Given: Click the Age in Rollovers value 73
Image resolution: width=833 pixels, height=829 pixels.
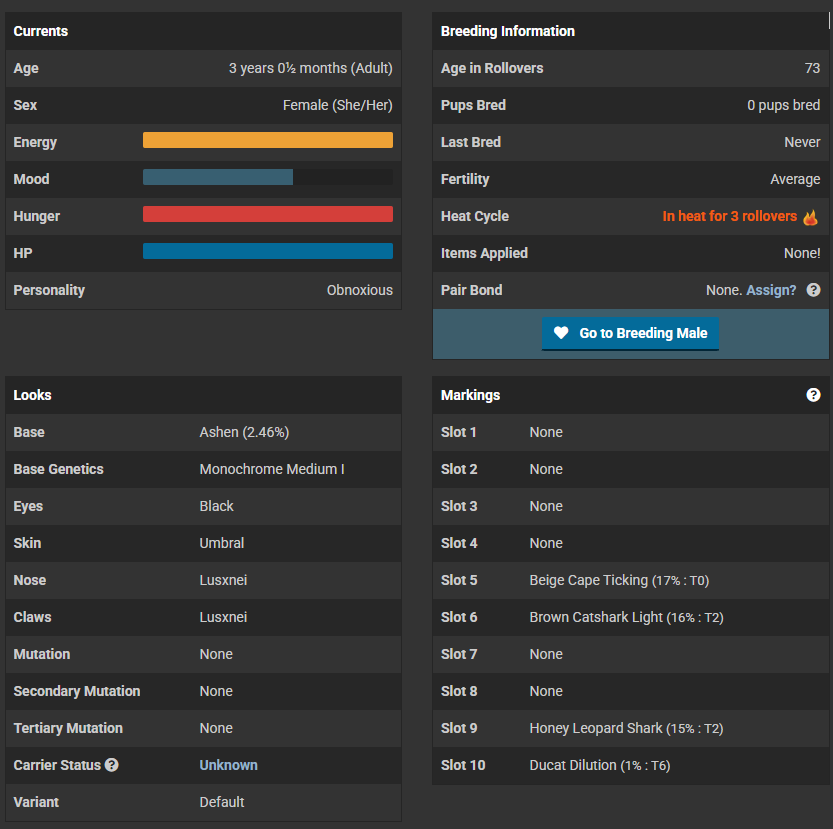Looking at the screenshot, I should click(812, 68).
